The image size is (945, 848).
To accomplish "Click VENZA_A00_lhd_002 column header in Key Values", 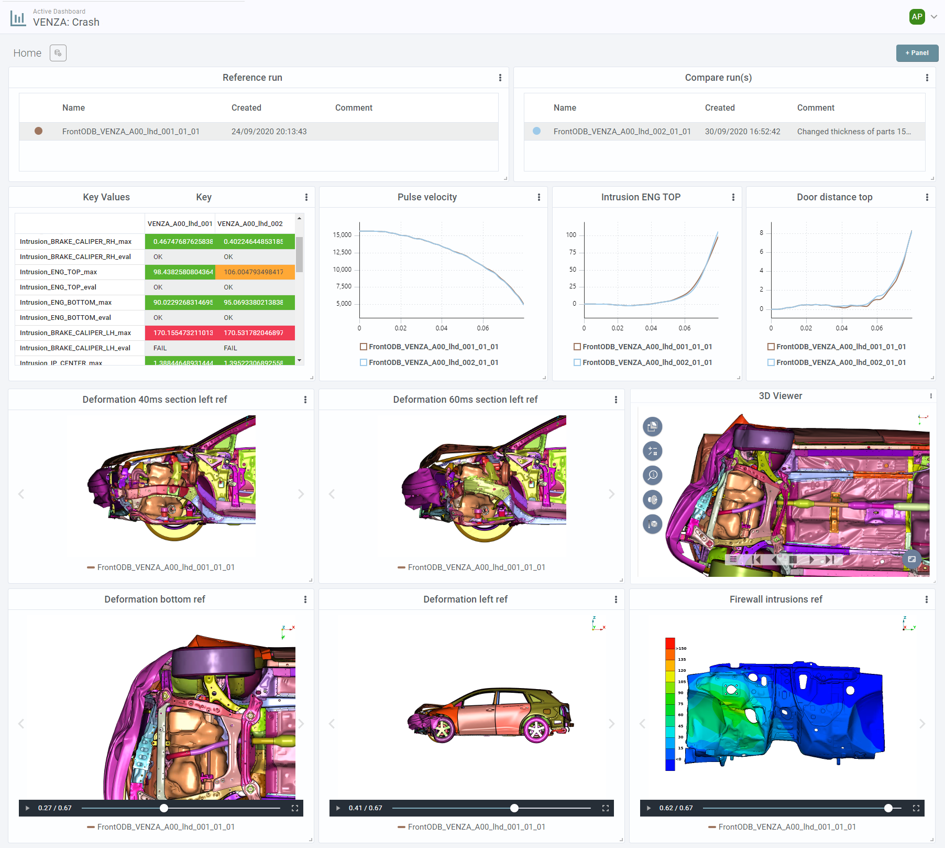I will click(x=250, y=224).
